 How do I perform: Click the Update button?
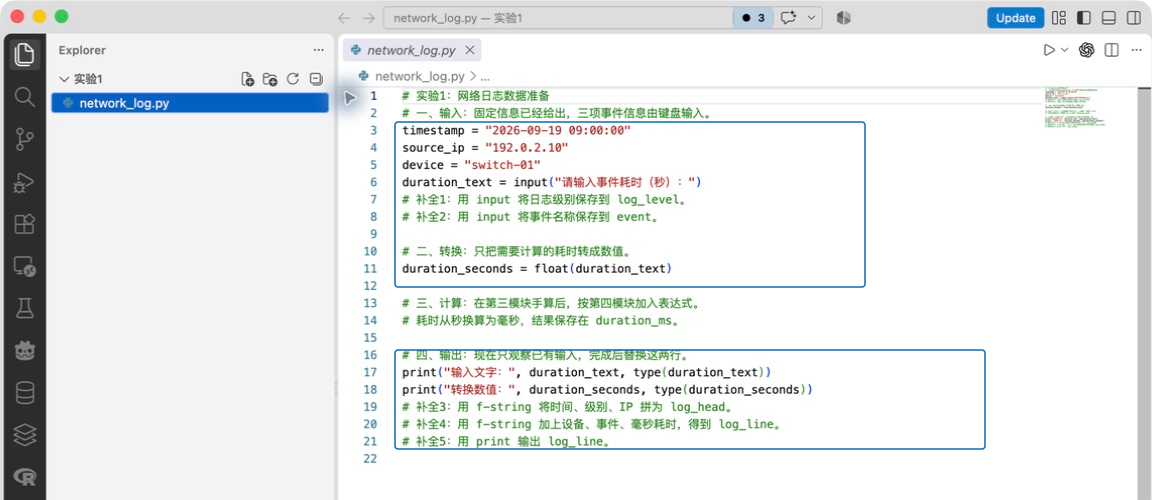(x=1015, y=18)
